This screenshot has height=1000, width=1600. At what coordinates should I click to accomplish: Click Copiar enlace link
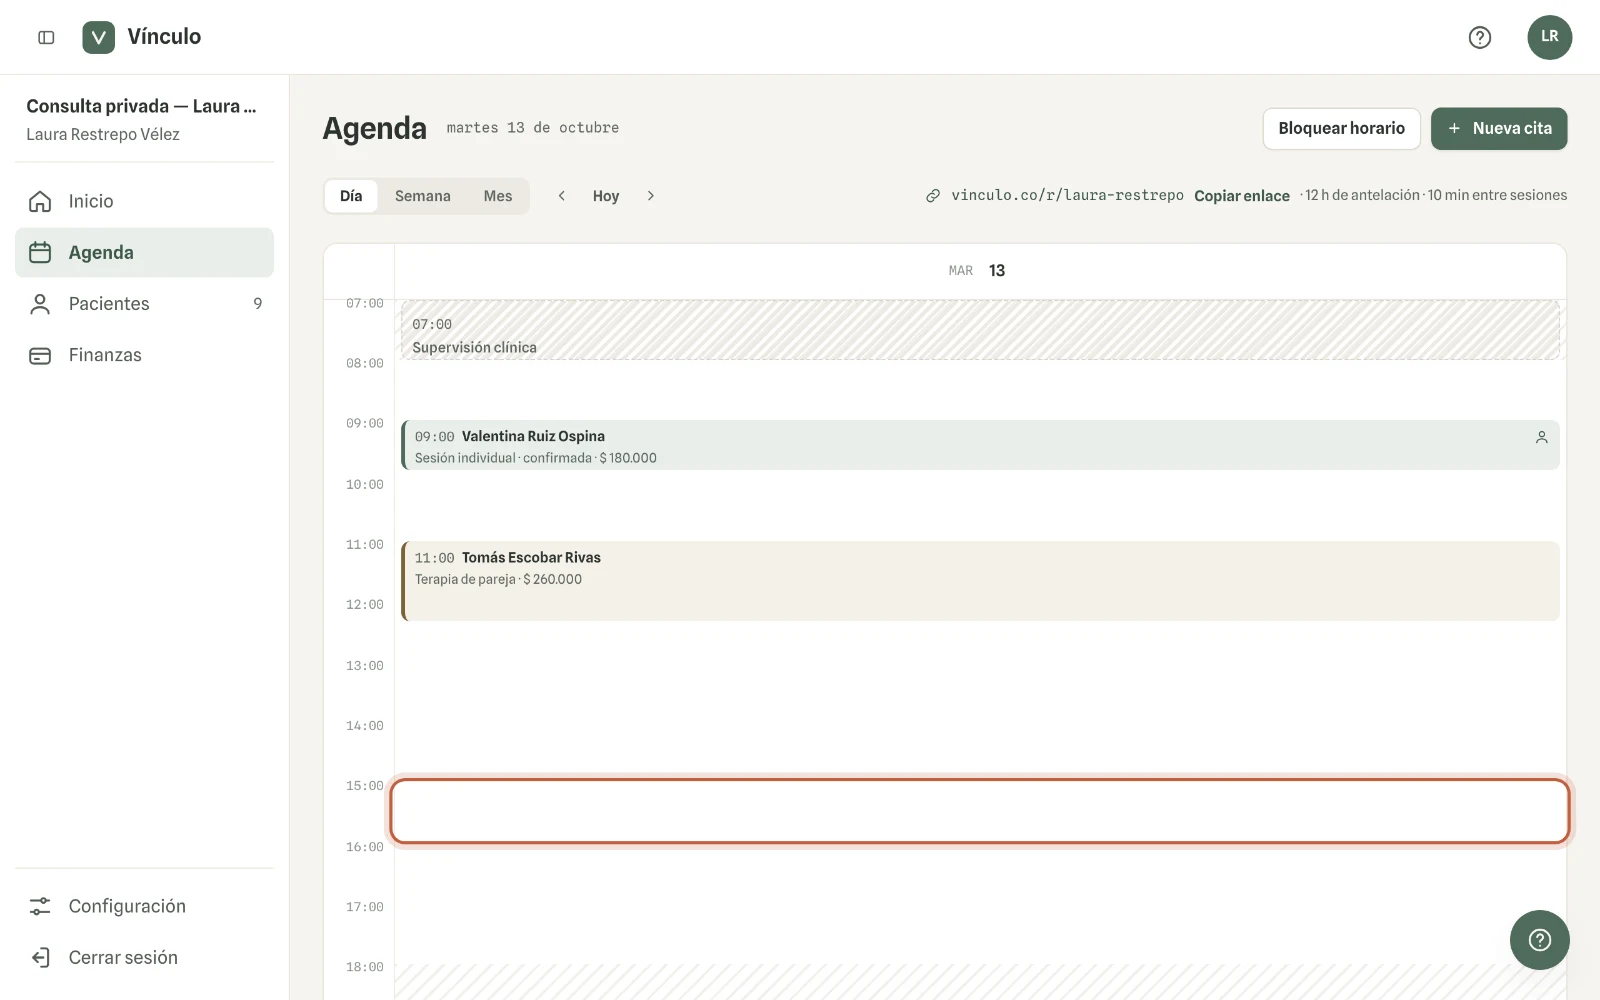[x=1242, y=196]
